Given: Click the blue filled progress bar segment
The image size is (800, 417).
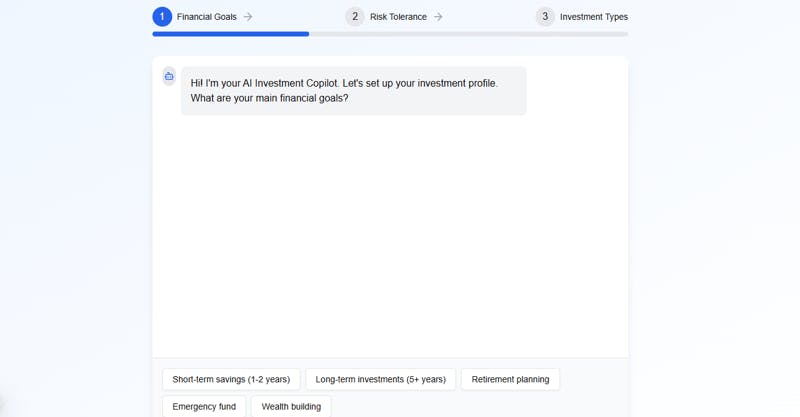Looking at the screenshot, I should [230, 34].
